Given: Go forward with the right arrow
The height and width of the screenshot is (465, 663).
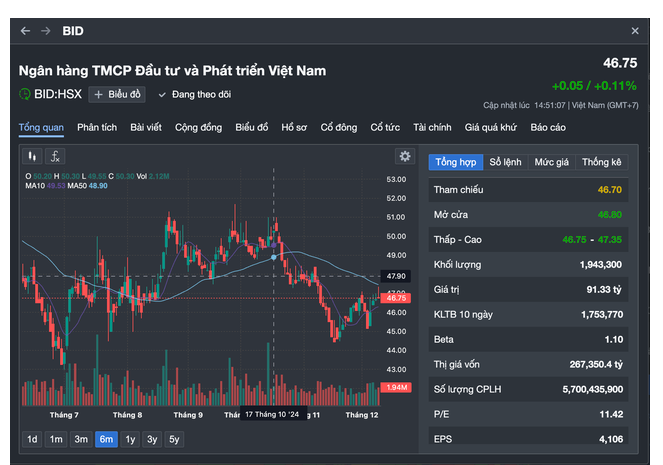Looking at the screenshot, I should (x=46, y=31).
